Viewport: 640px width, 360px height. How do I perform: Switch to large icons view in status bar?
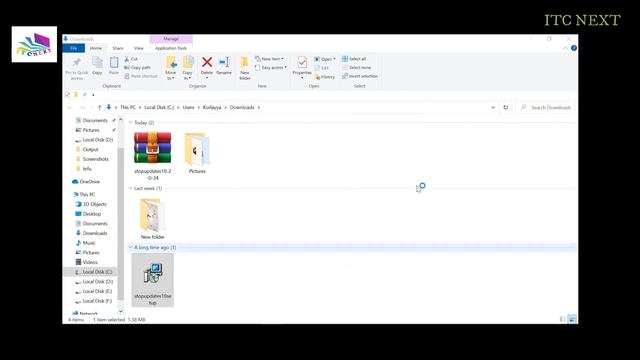(x=572, y=319)
